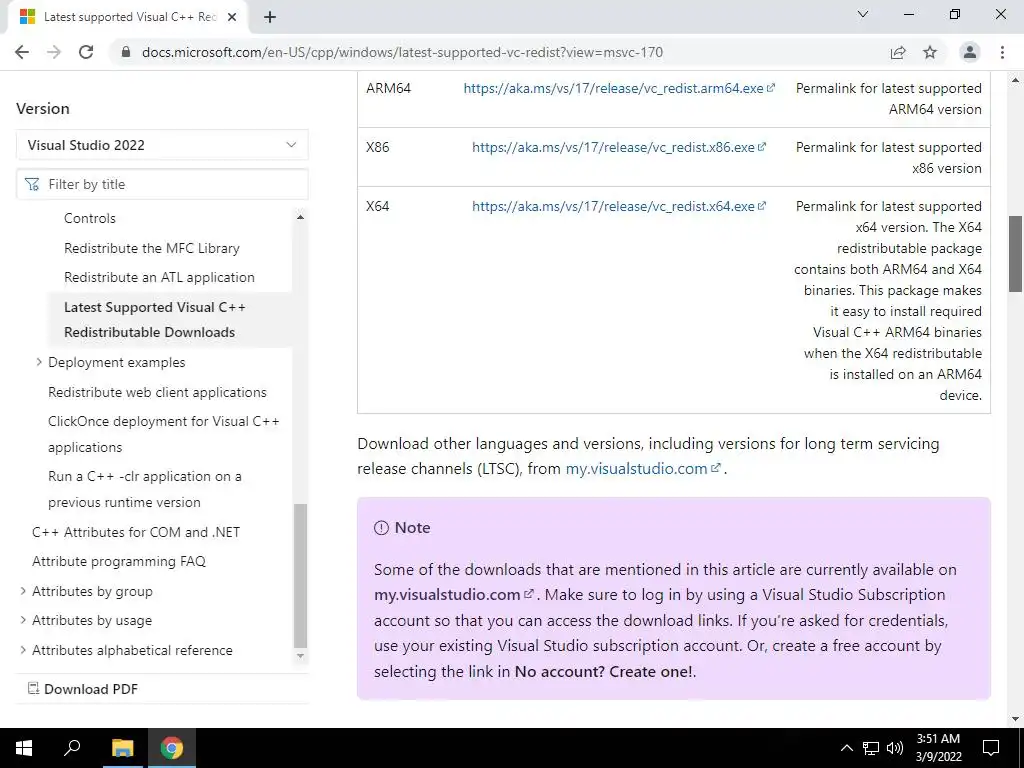Click the address bar URL
This screenshot has width=1024, height=768.
pos(402,52)
